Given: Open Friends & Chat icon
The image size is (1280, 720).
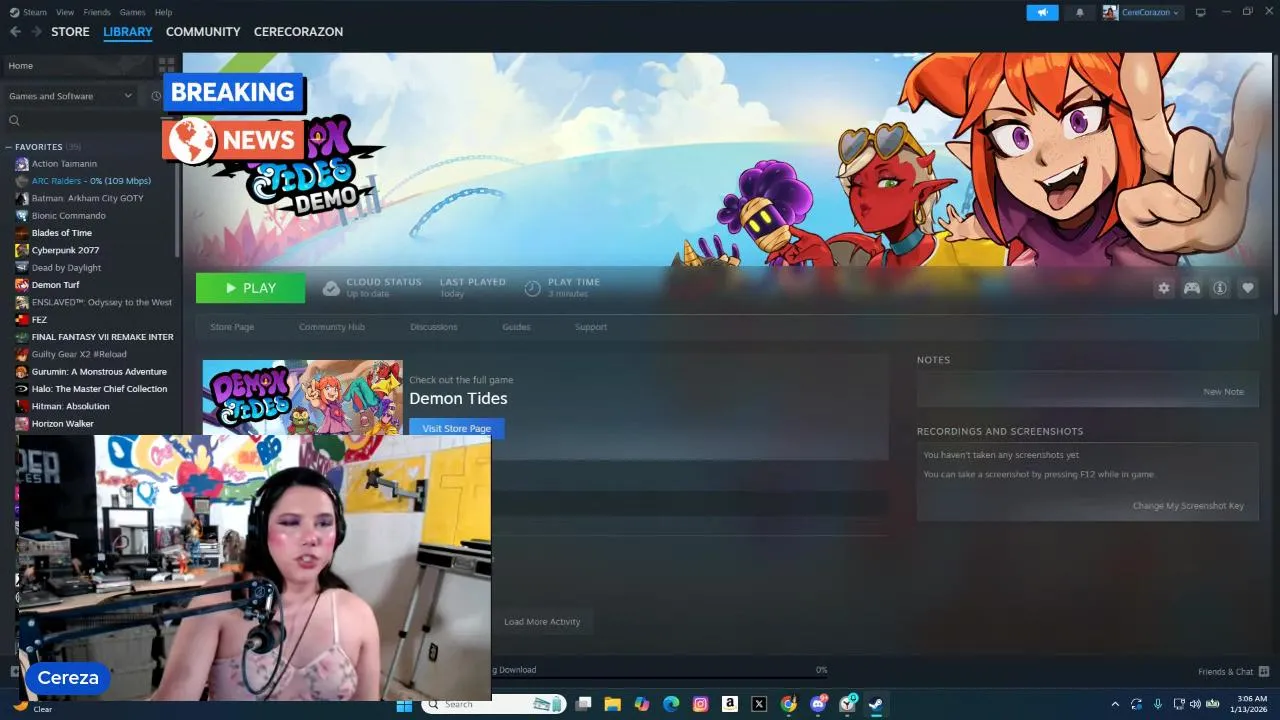Looking at the screenshot, I should tap(1264, 671).
